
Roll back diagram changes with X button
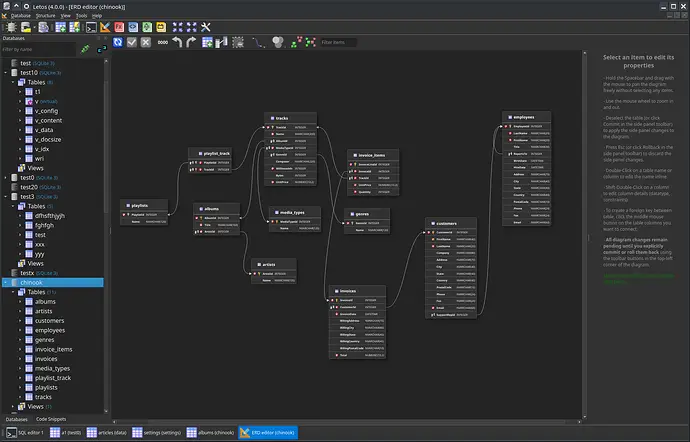coord(146,42)
